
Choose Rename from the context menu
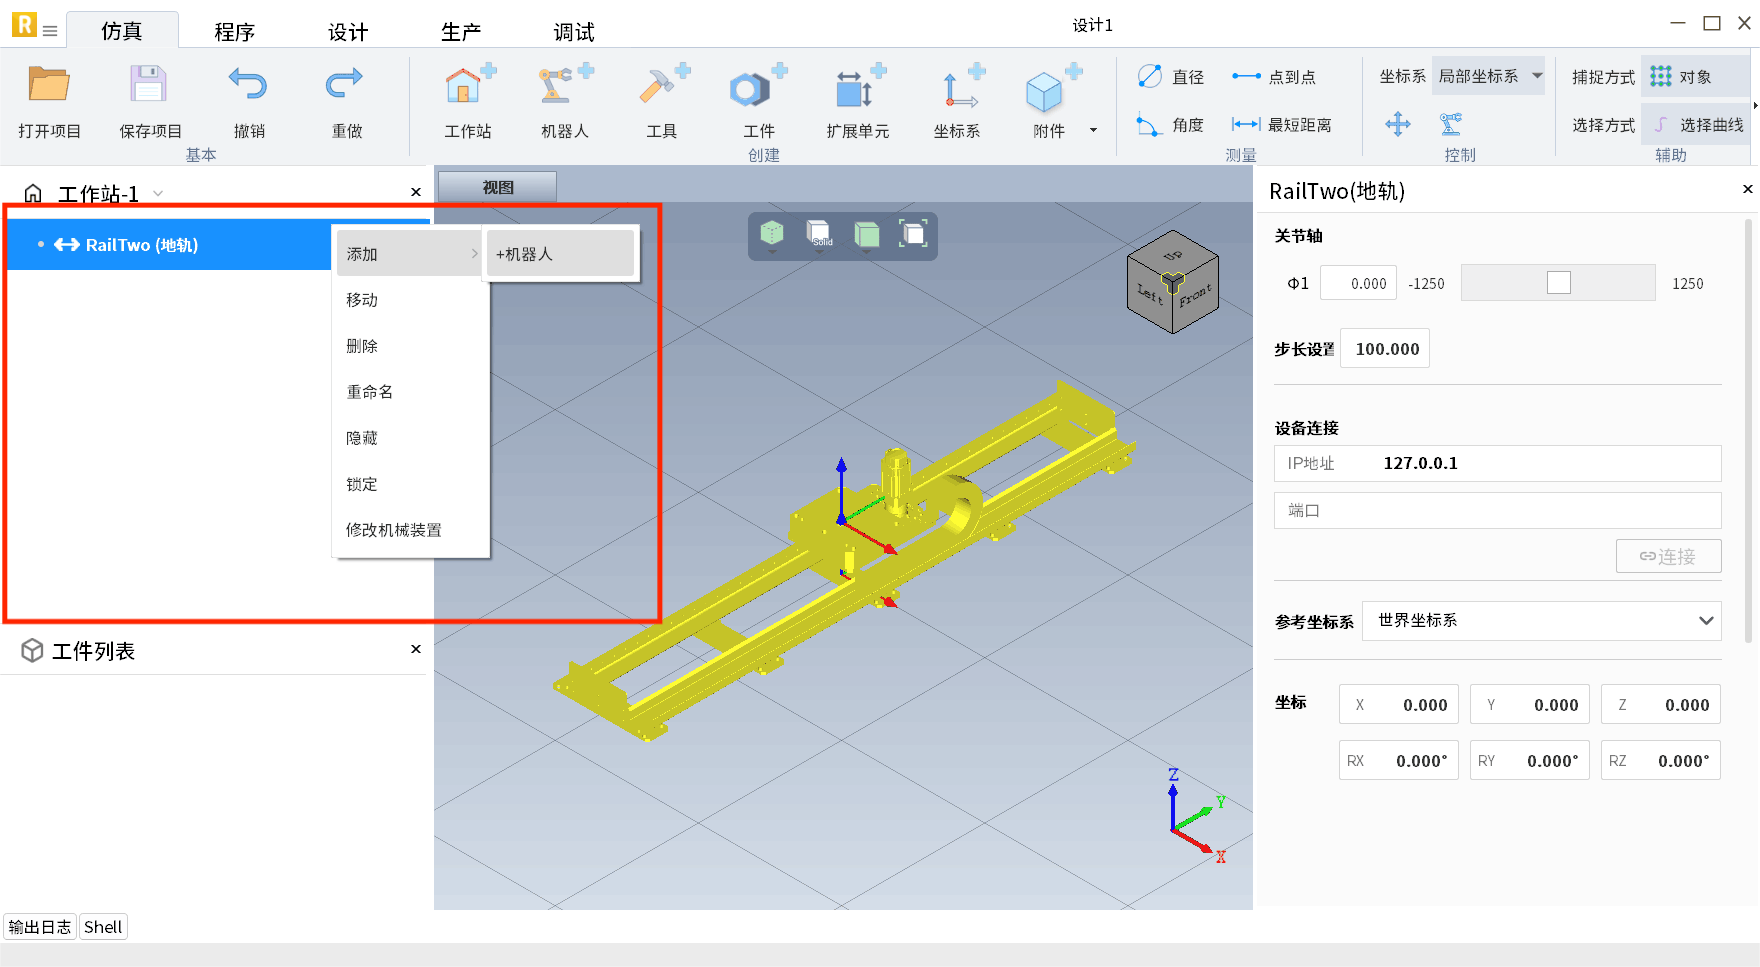coord(370,392)
